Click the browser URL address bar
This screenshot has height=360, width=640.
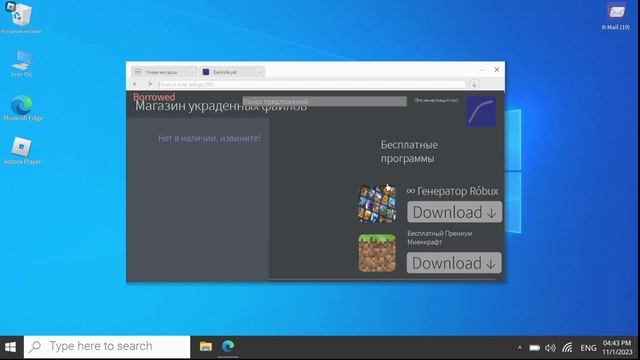click(312, 84)
